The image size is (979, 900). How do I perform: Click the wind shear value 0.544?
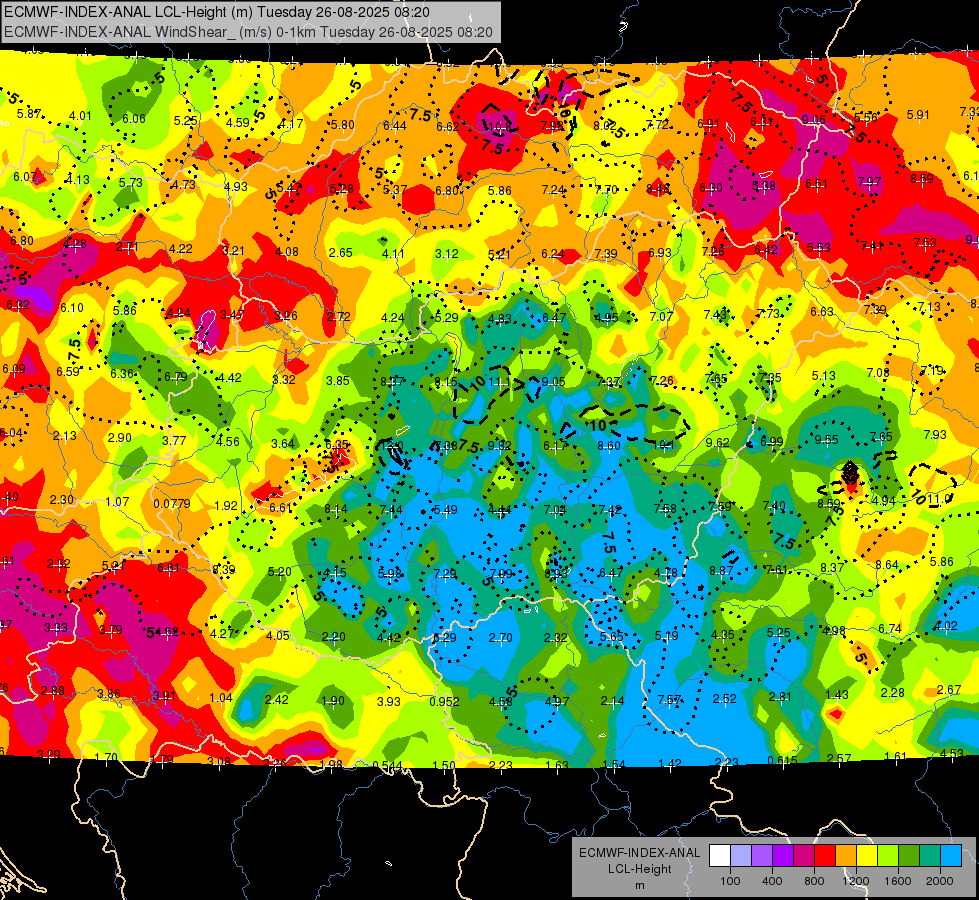point(387,765)
